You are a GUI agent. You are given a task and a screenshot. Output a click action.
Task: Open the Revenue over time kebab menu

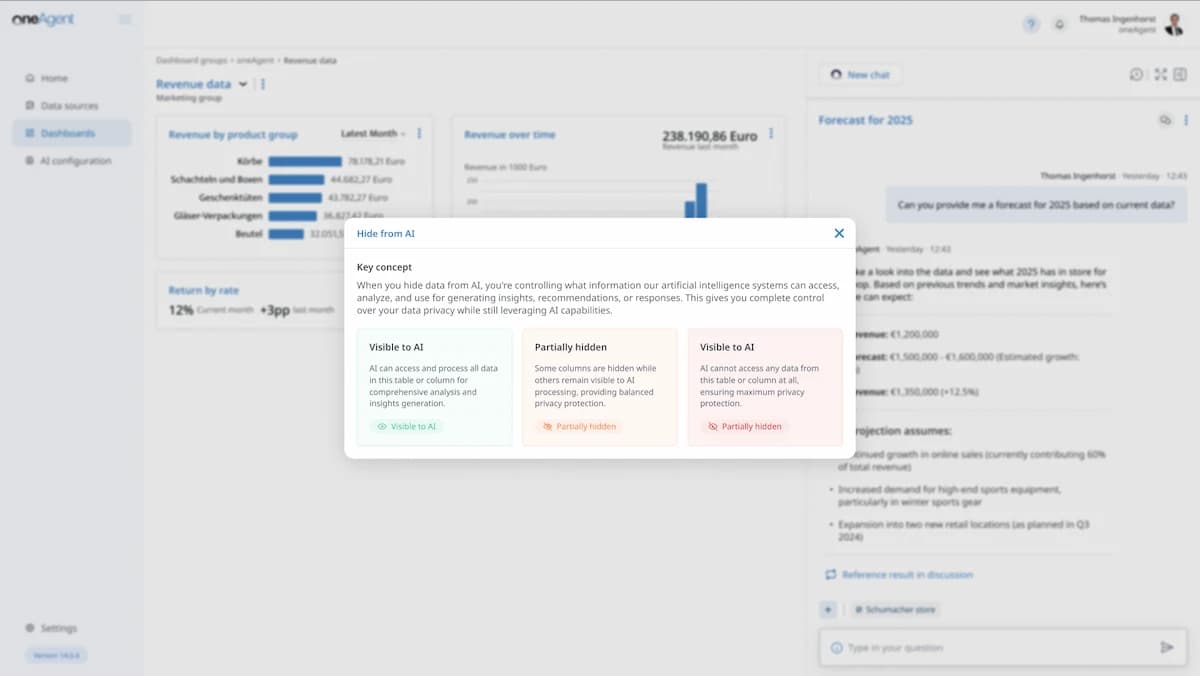(x=771, y=134)
